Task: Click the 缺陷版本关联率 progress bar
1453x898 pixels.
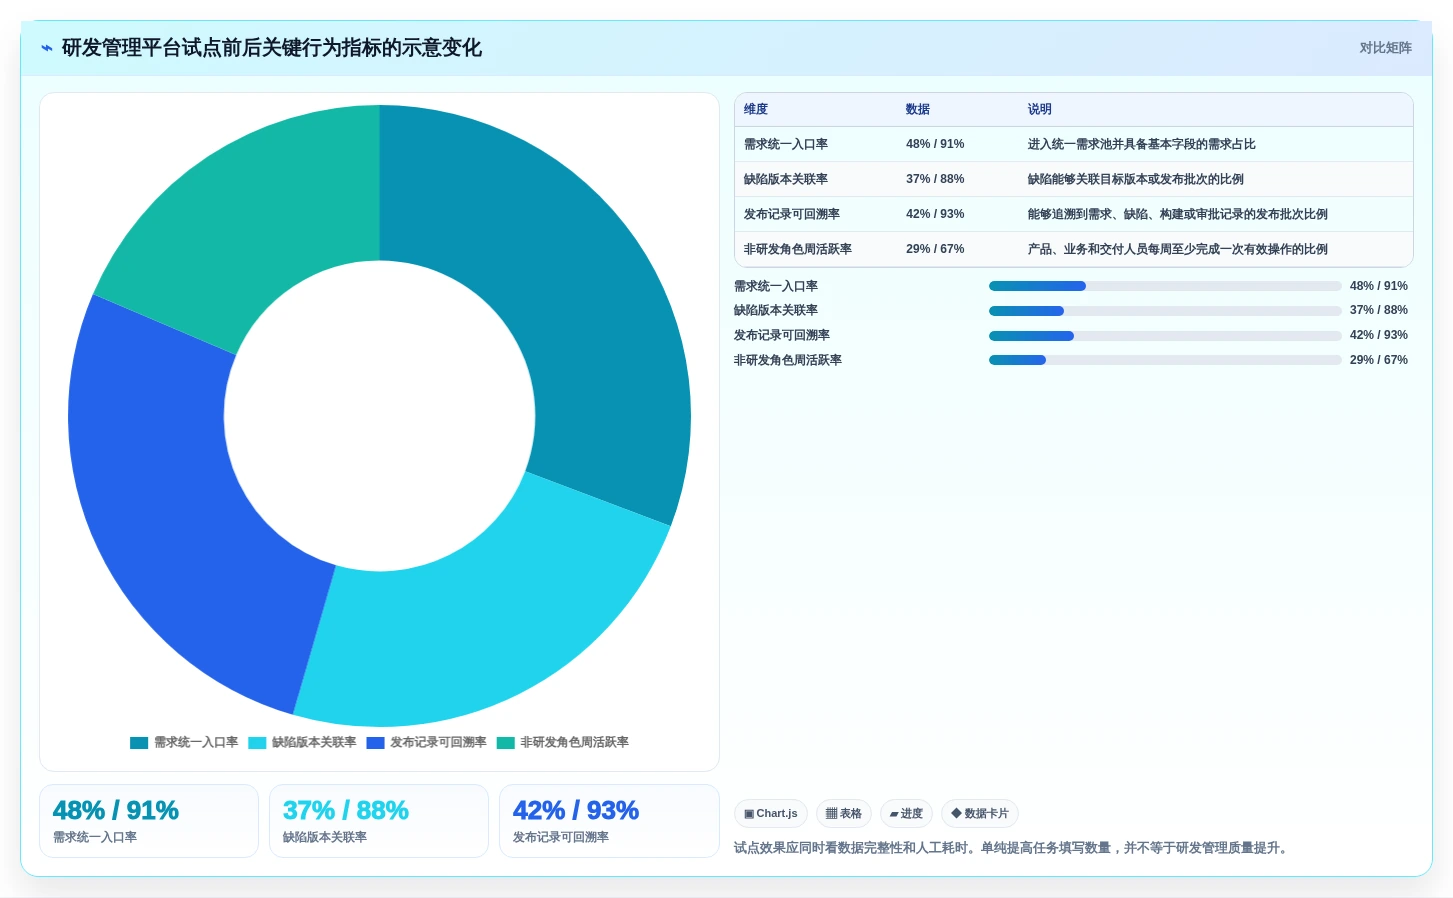Action: pyautogui.click(x=1165, y=311)
